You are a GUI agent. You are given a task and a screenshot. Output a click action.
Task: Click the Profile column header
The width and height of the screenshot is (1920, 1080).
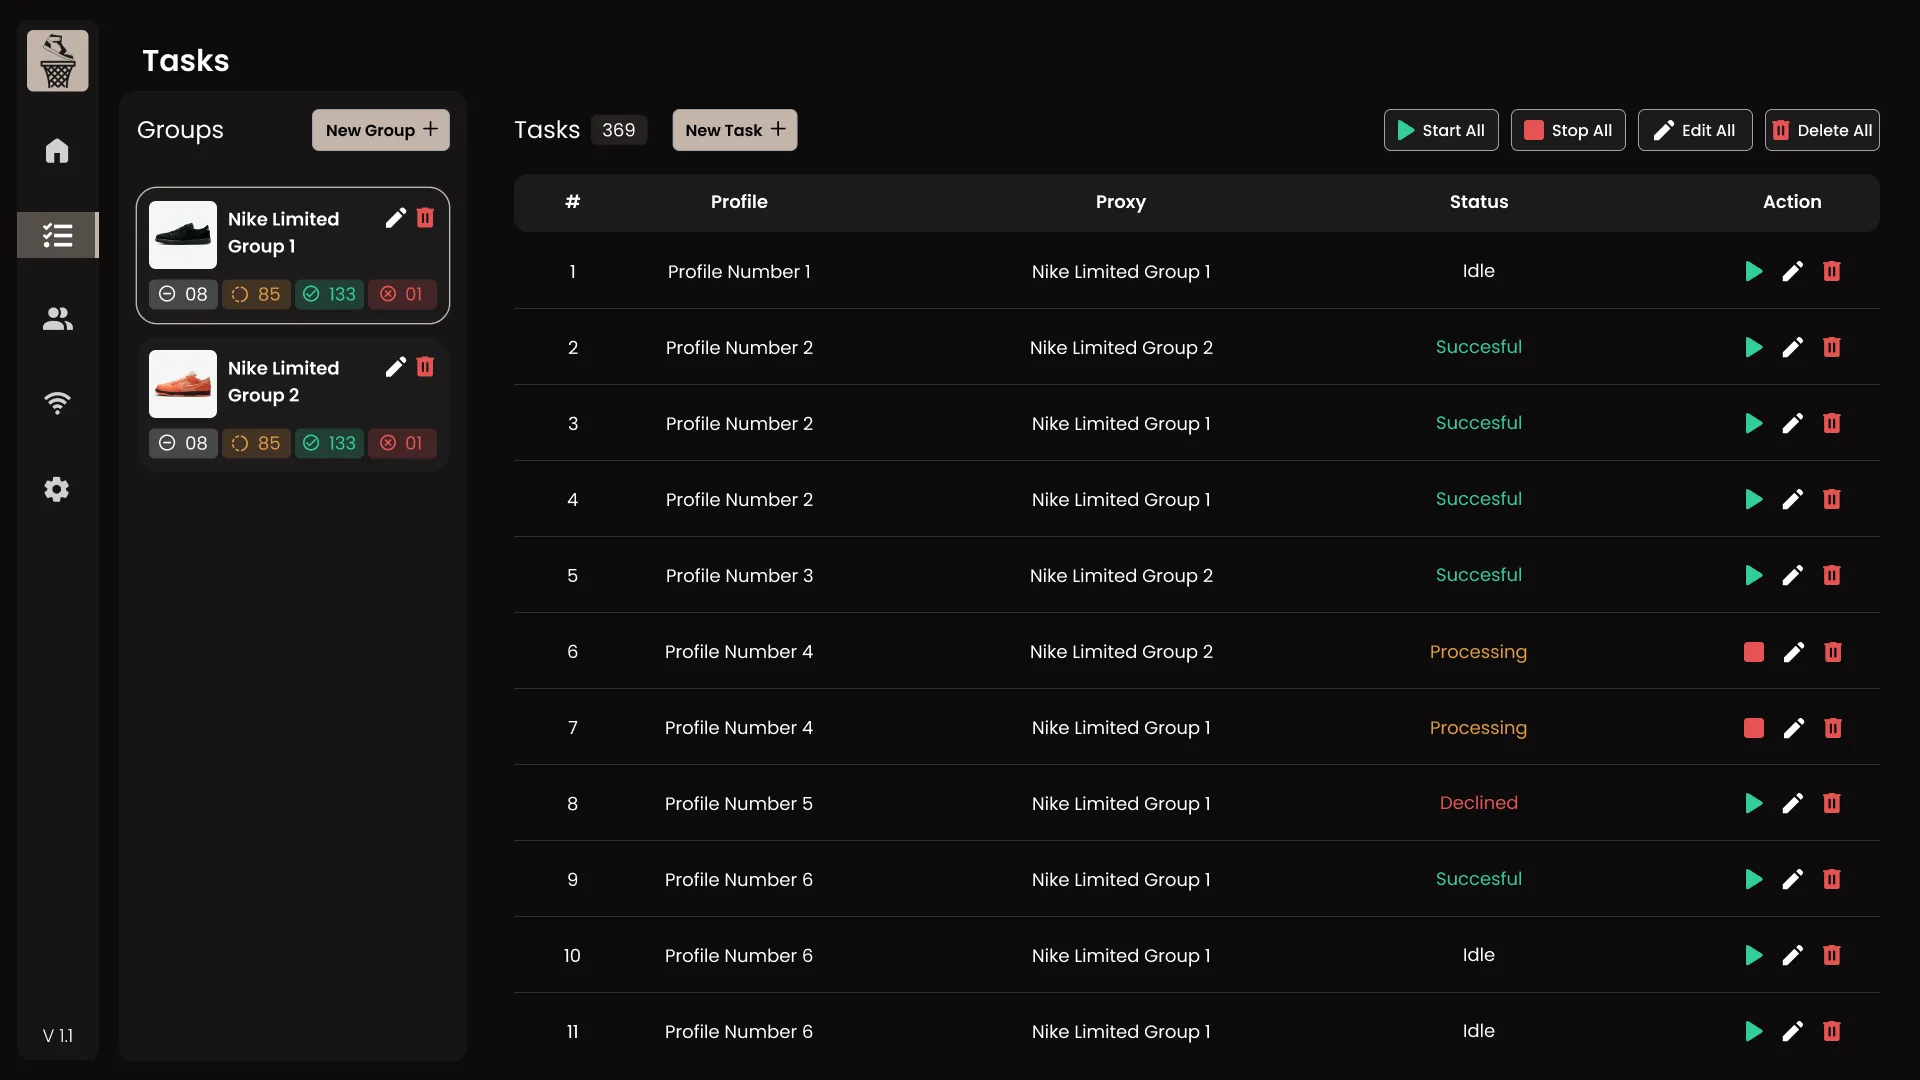click(739, 202)
